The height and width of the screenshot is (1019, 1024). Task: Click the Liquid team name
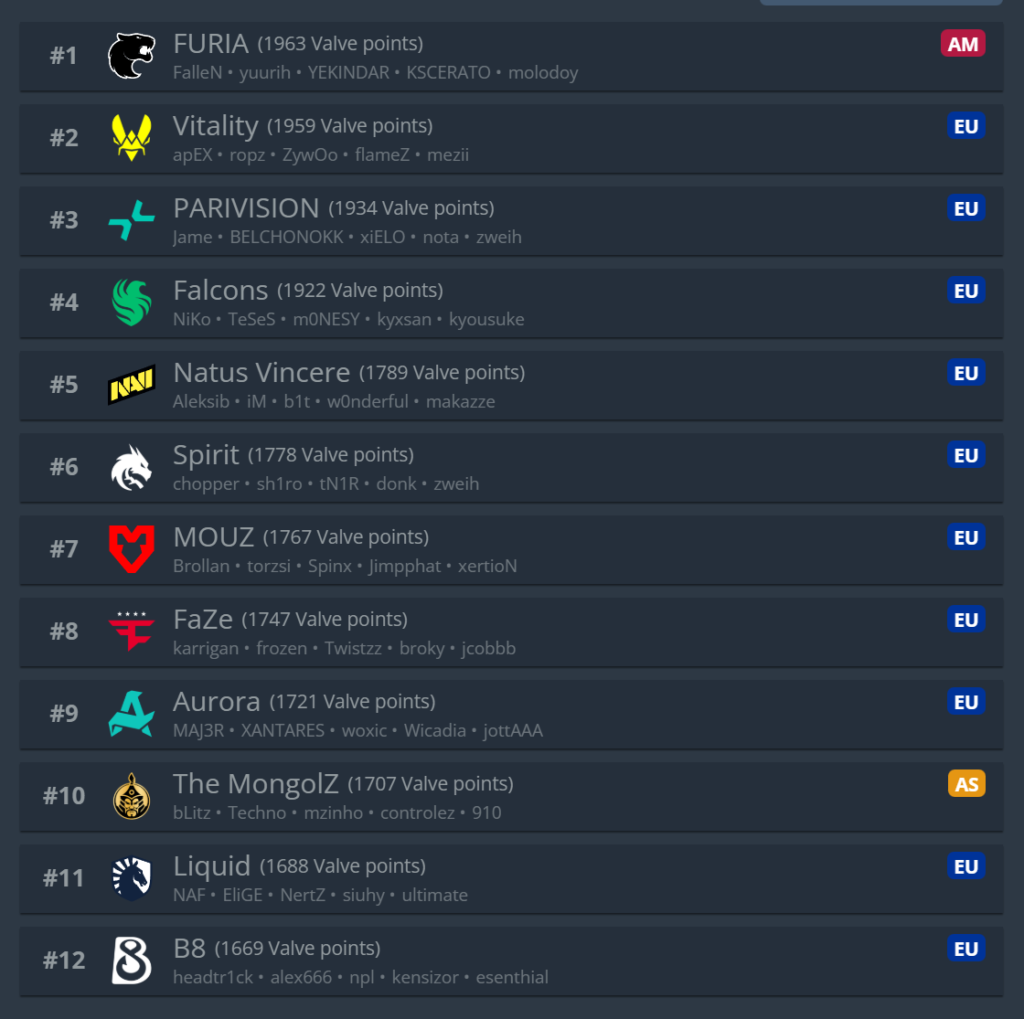pyautogui.click(x=212, y=866)
